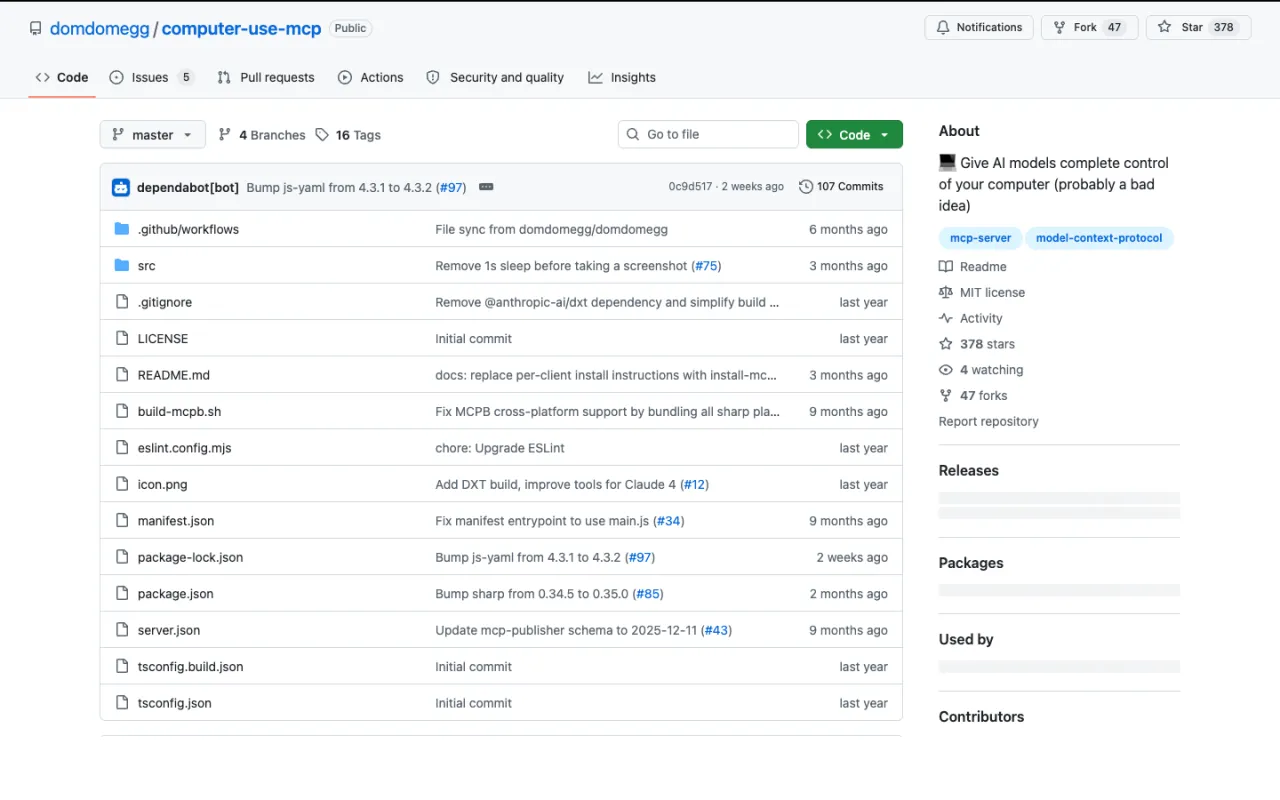Click the Issues count badge 5

point(186,77)
